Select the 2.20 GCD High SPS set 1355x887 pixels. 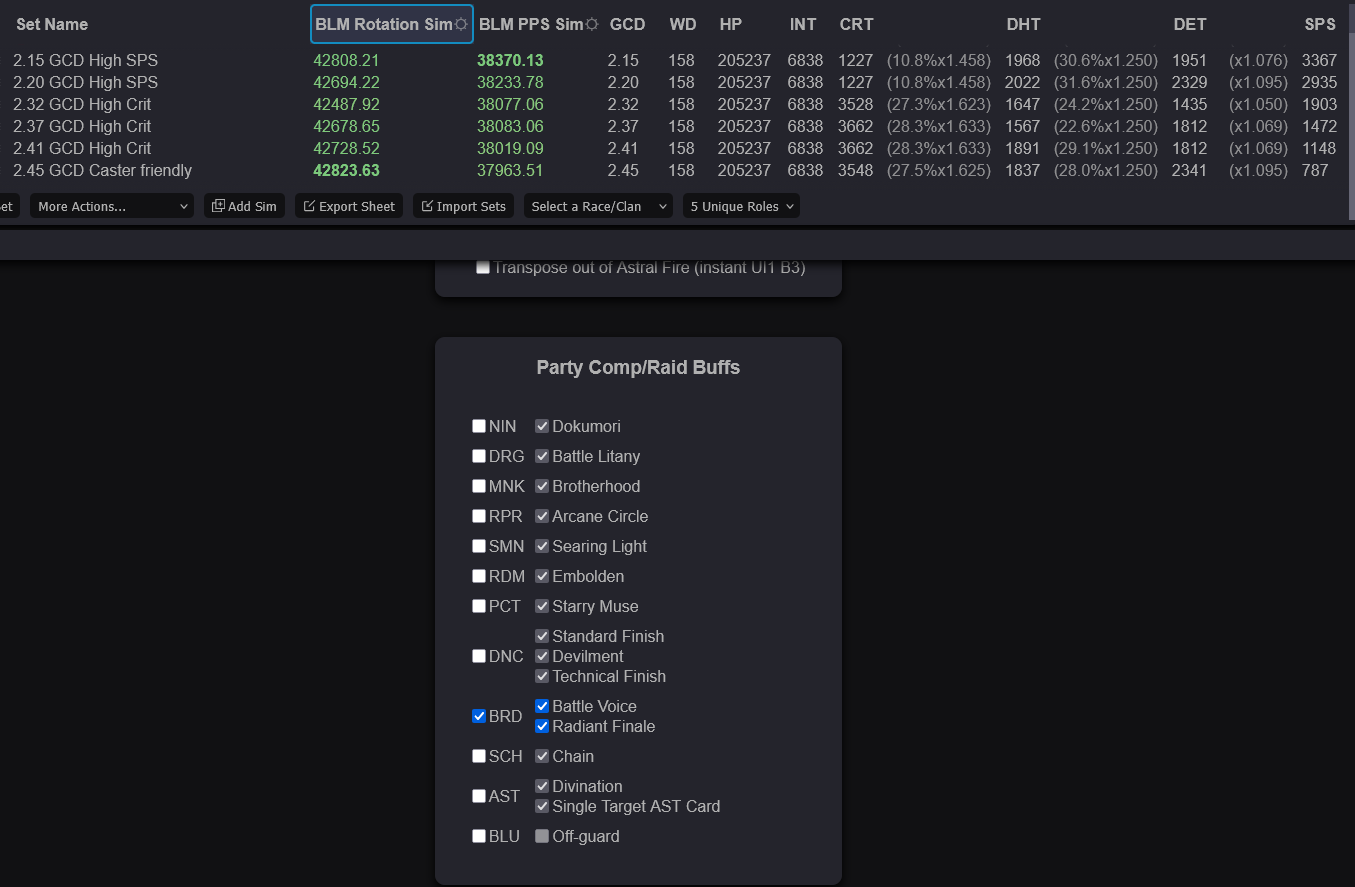pos(85,82)
